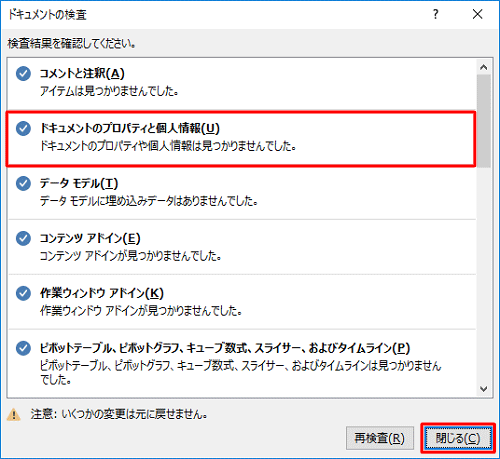Click text アイテムは見つかりませんでした。
The width and height of the screenshot is (500, 459).
(x=109, y=91)
